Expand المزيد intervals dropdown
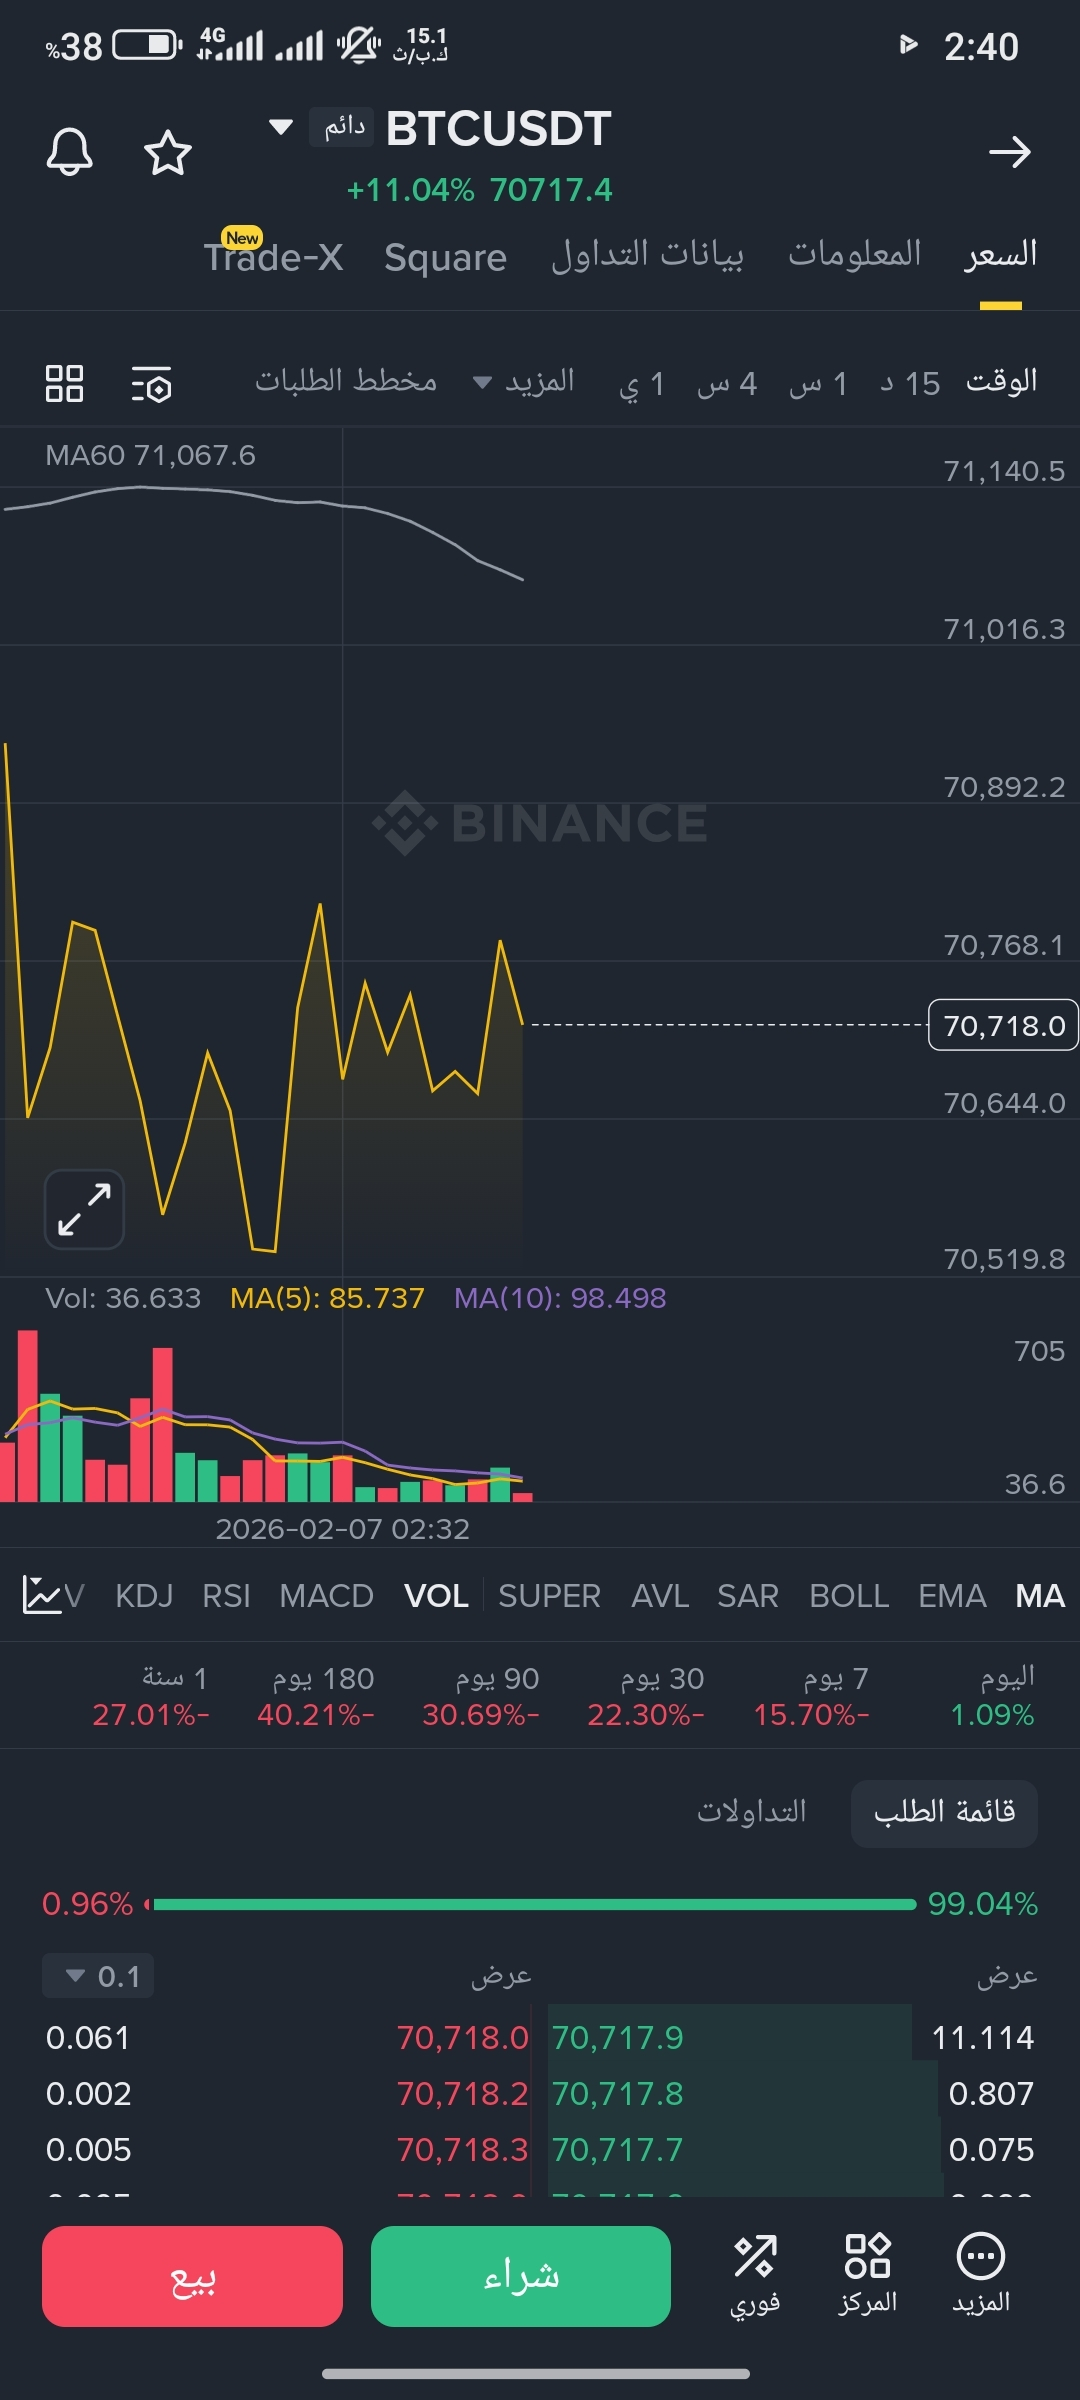The height and width of the screenshot is (2400, 1080). click(524, 382)
